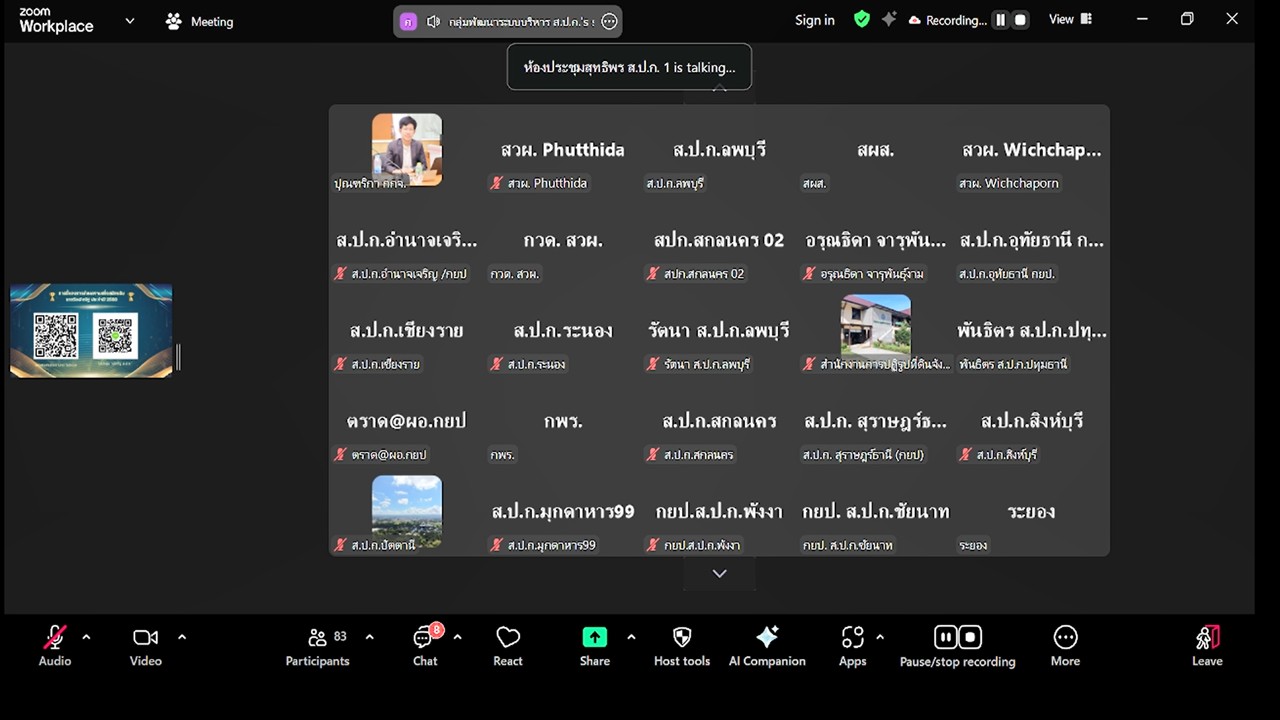The width and height of the screenshot is (1280, 720).
Task: Expand apps options caret
Action: (880, 636)
